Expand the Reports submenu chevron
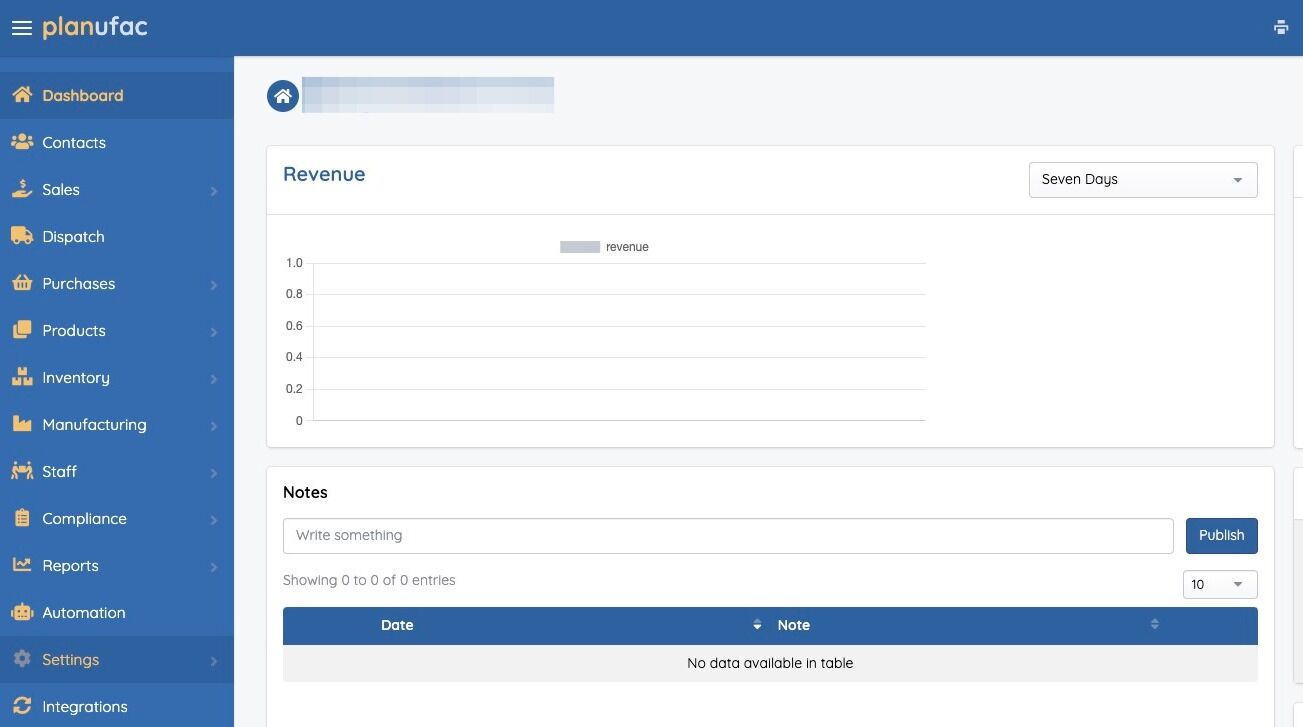 [x=214, y=566]
